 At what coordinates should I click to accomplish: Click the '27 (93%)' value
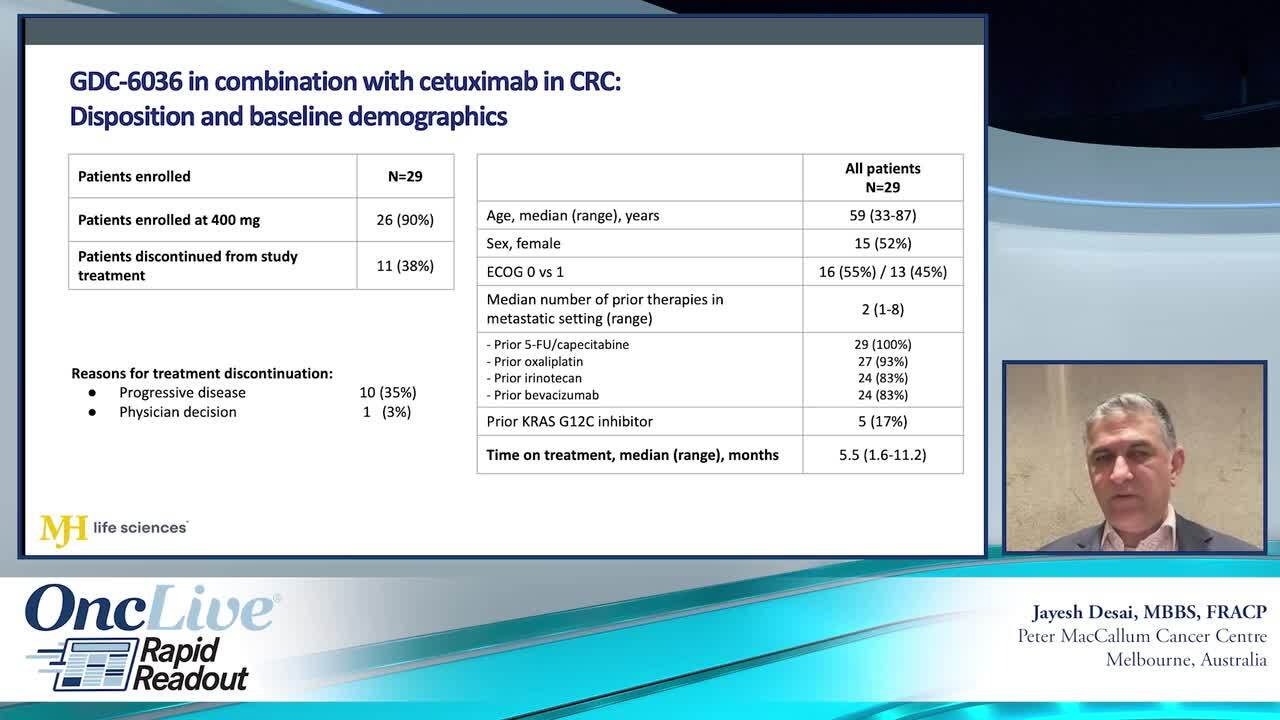click(883, 362)
